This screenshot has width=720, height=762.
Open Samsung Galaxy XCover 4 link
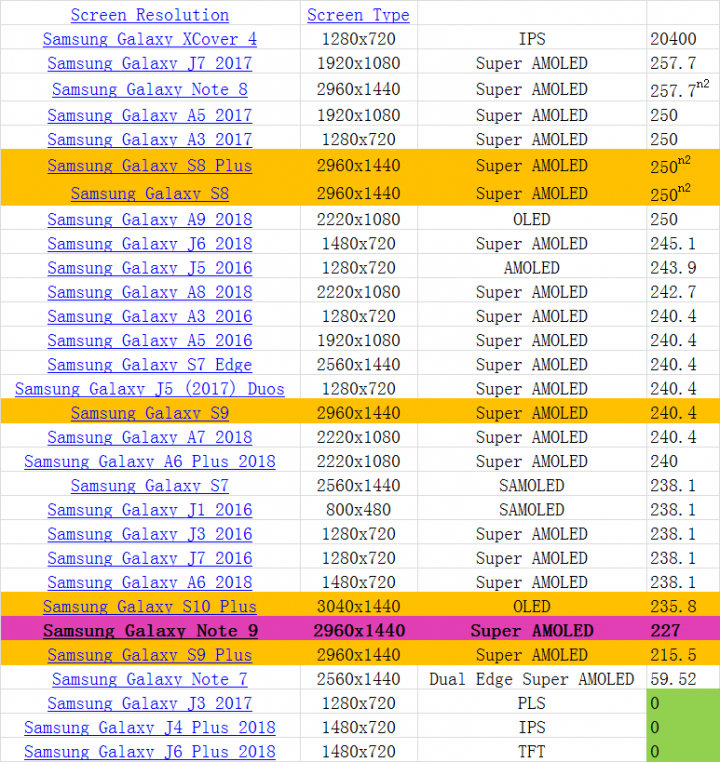pos(150,39)
